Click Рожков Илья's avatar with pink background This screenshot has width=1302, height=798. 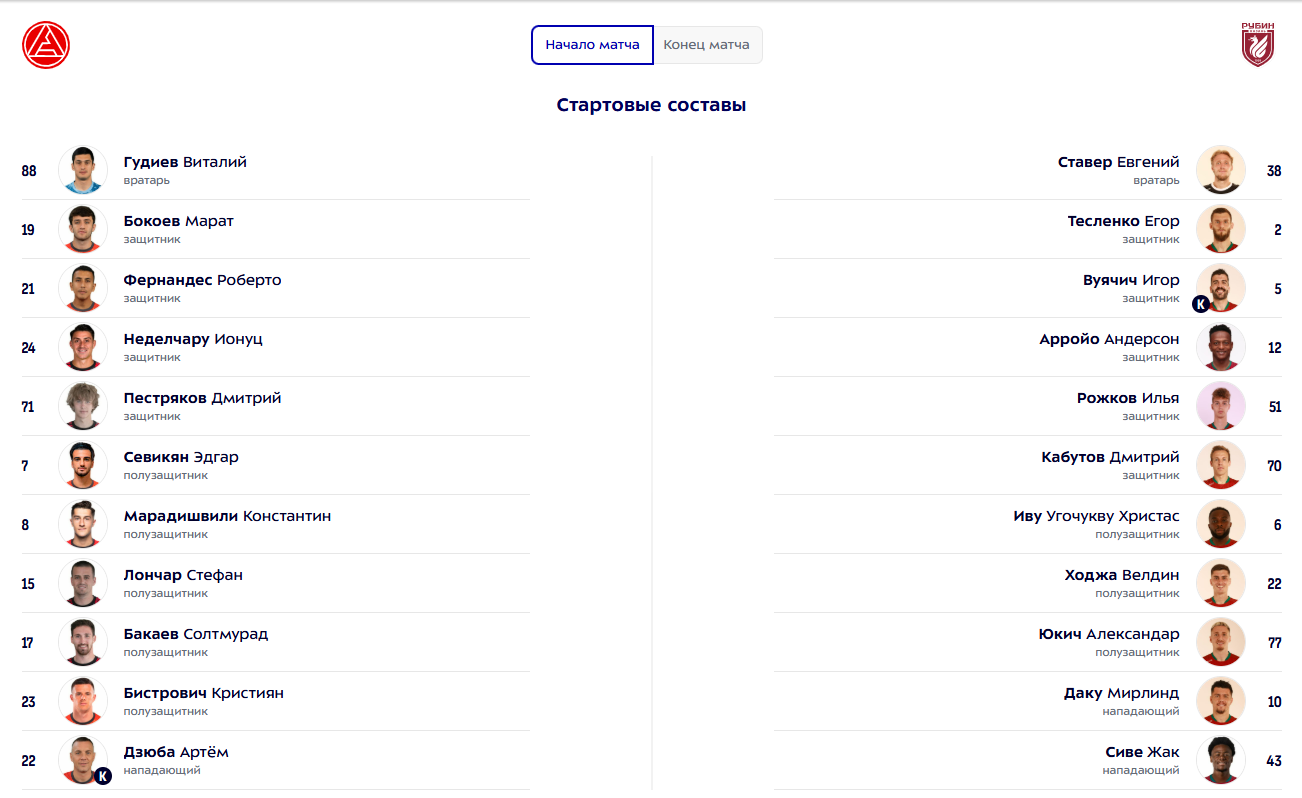point(1221,406)
